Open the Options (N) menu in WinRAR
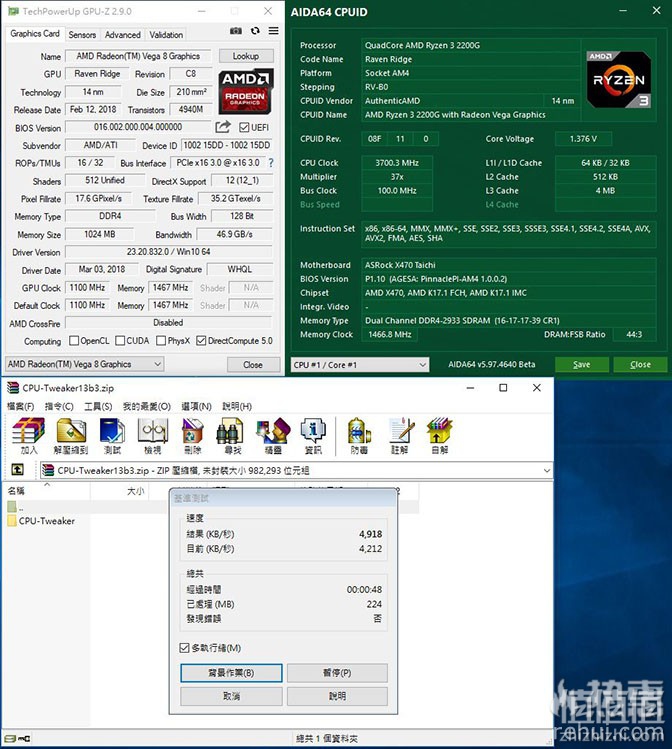Screen dimensions: 672x749 point(196,407)
